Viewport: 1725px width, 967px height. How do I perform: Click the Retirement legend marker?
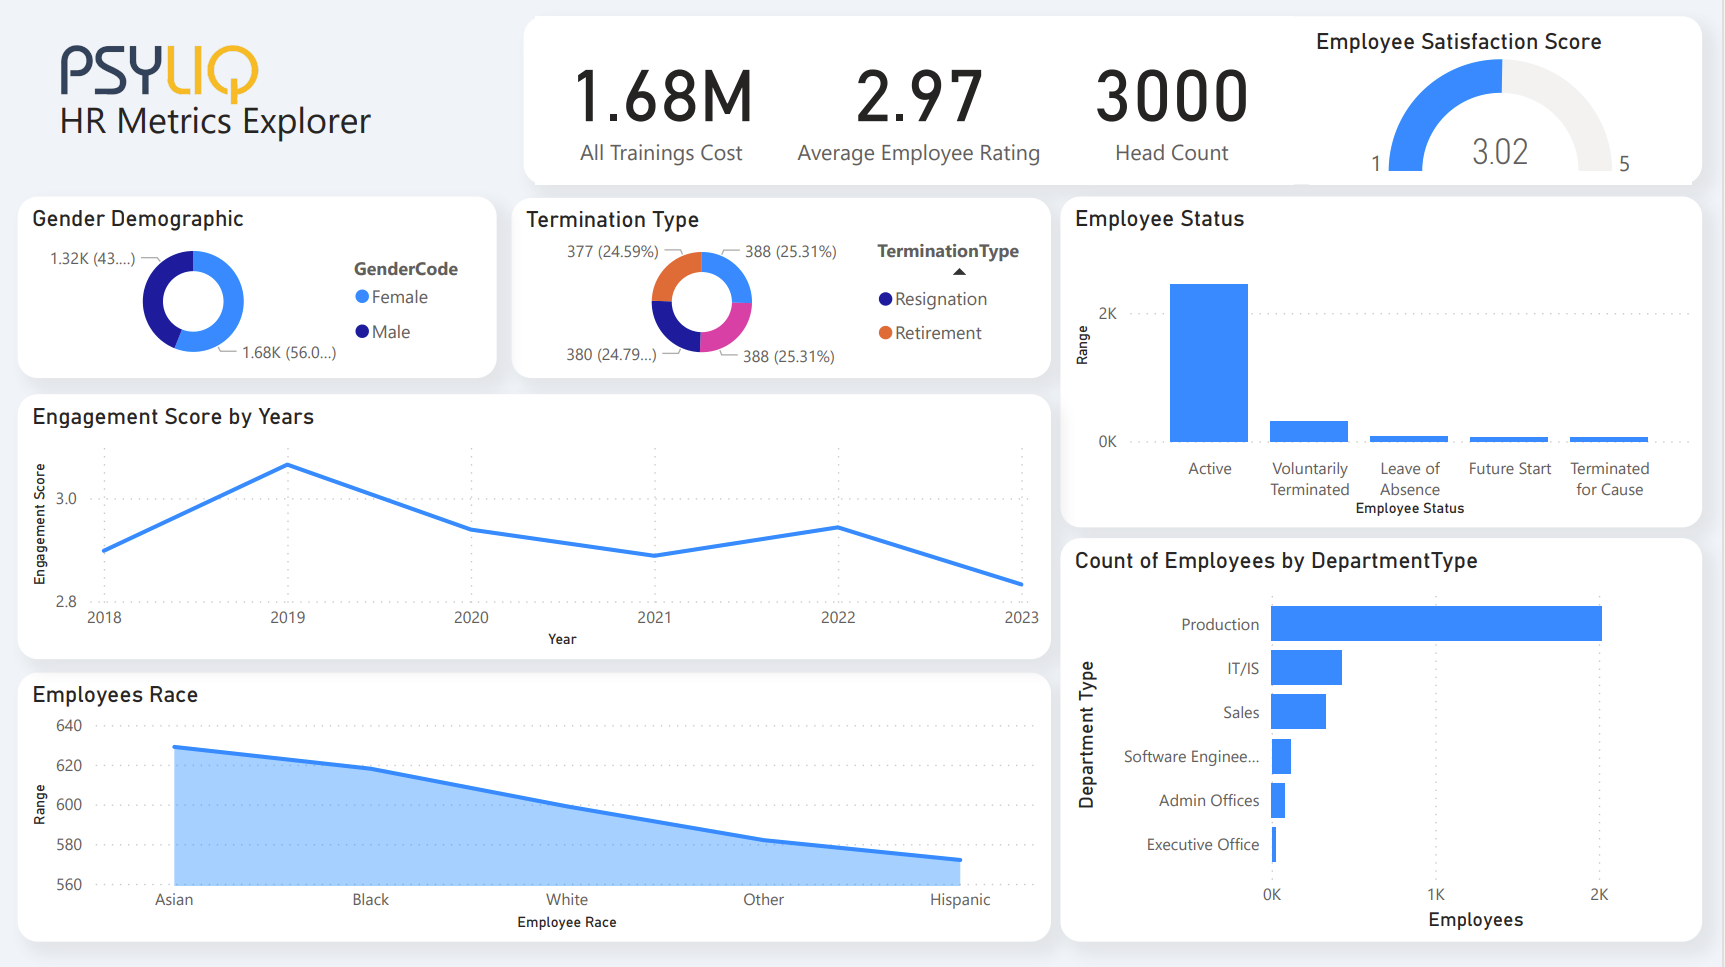click(x=884, y=332)
